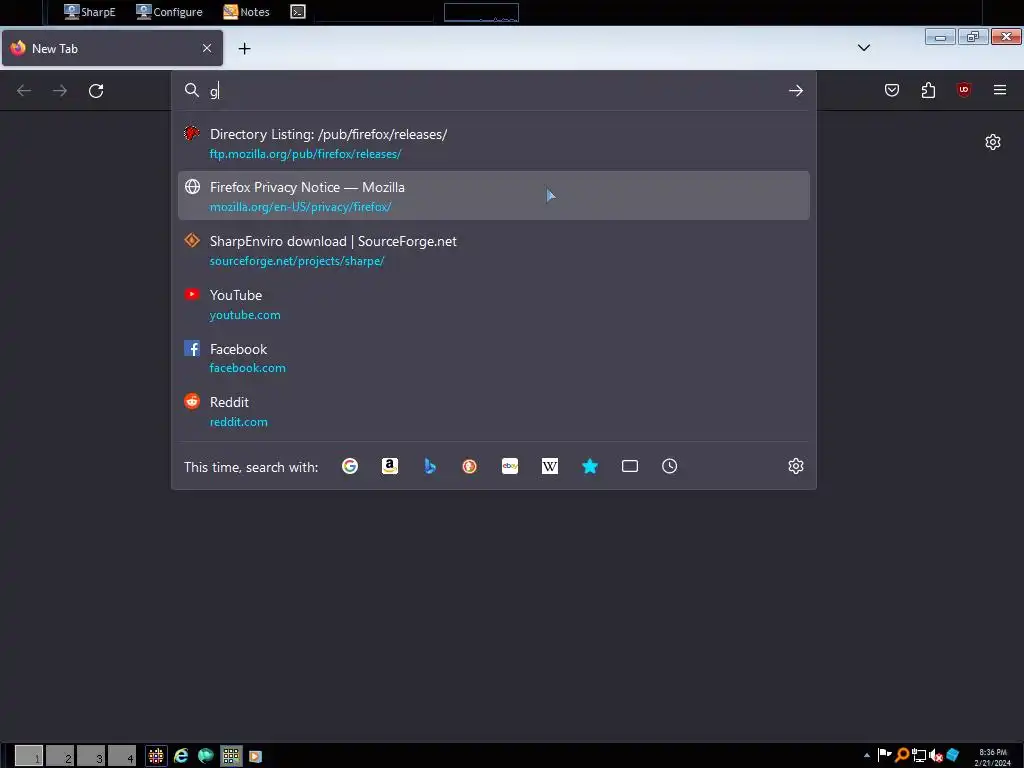Click the back navigation arrow
Screen dimensions: 1024x768
(24, 91)
